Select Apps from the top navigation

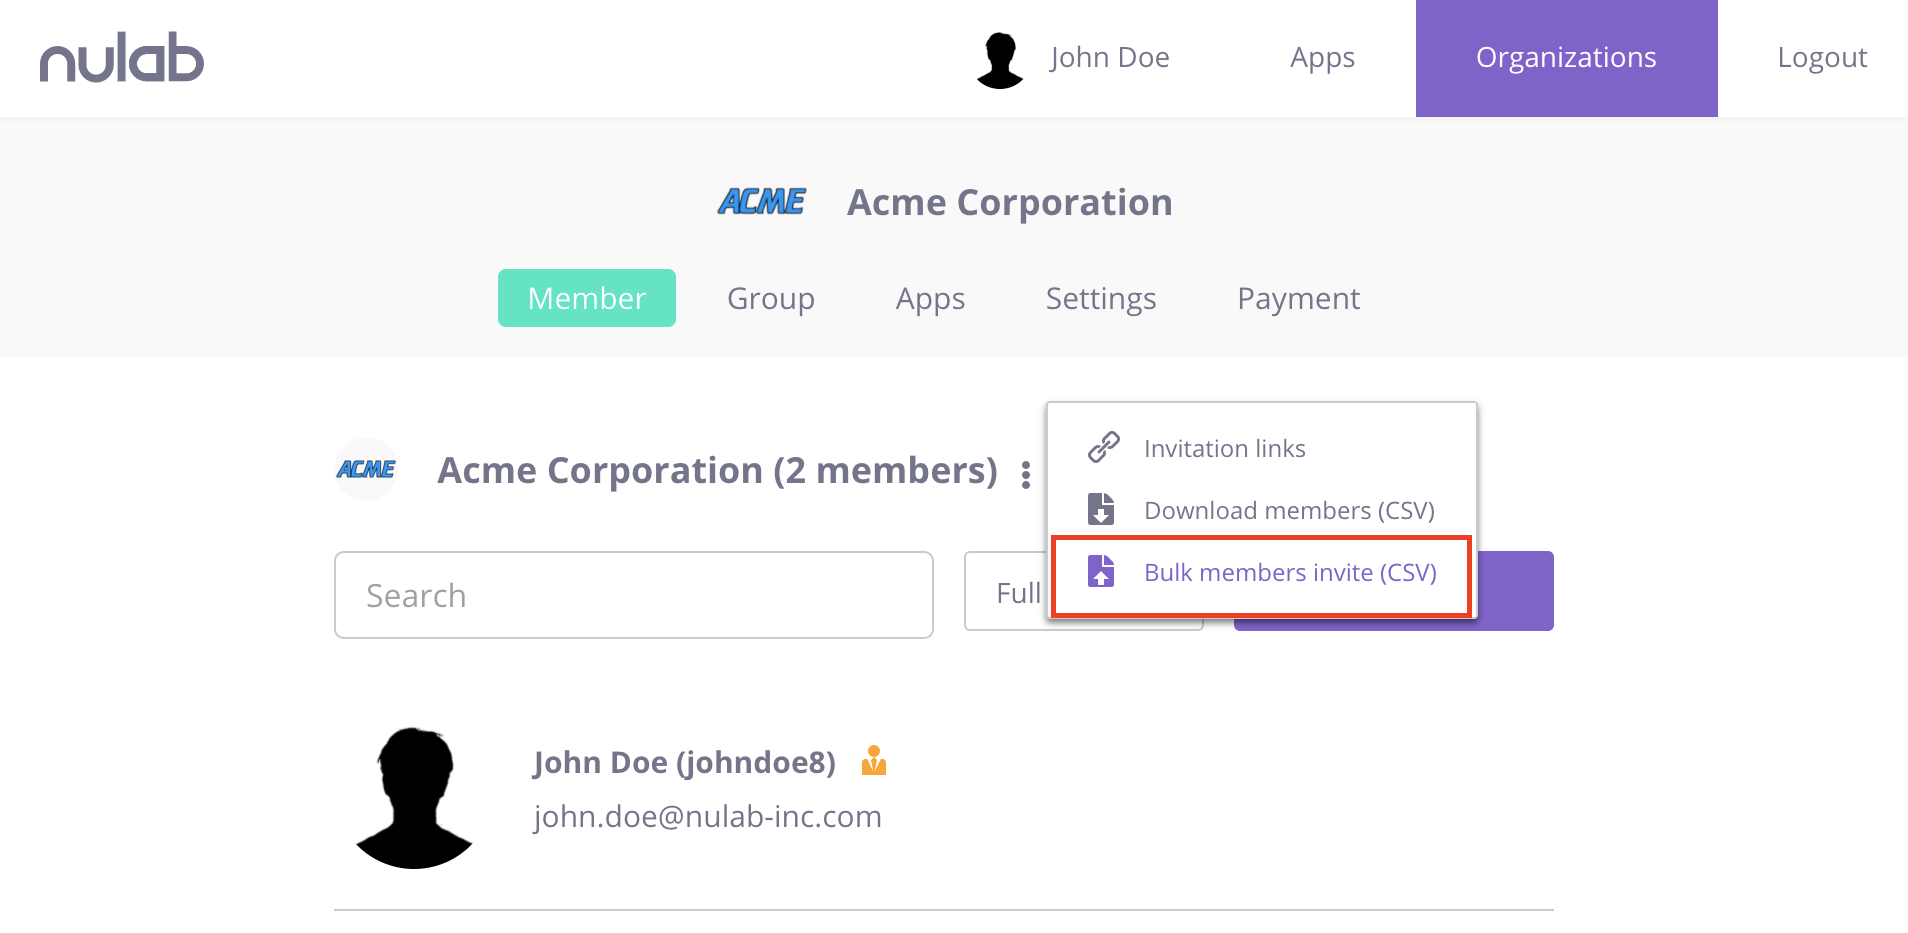[x=1321, y=57]
